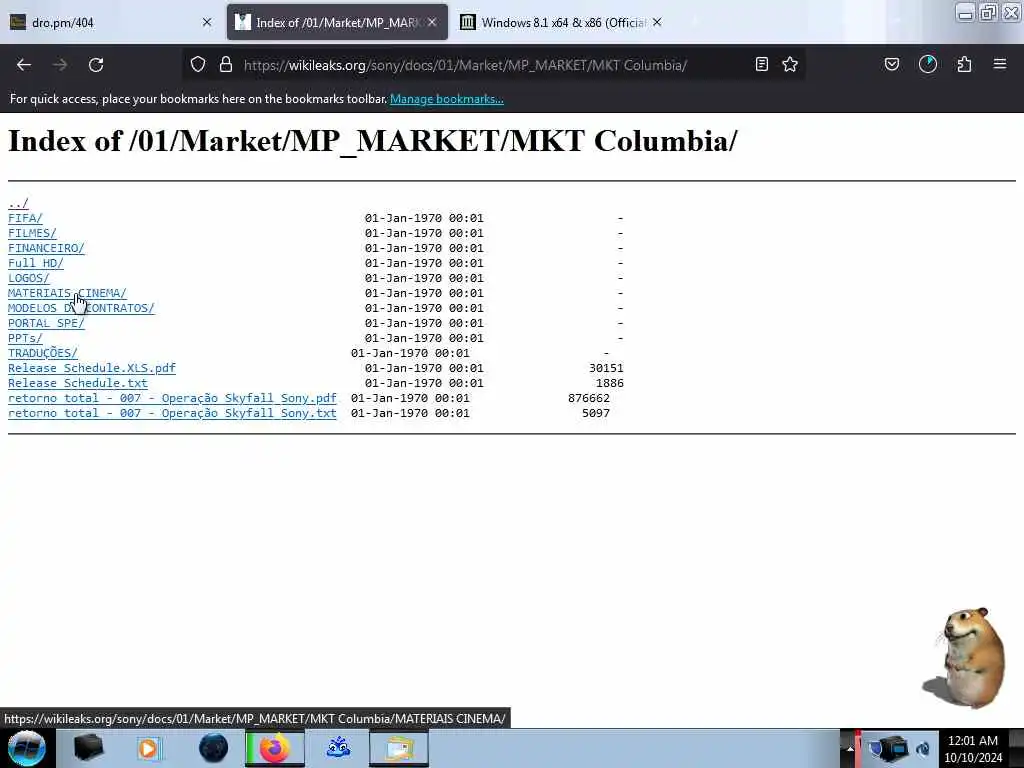Switch to Firefox in the taskbar
This screenshot has height=768, width=1024.
pos(275,748)
